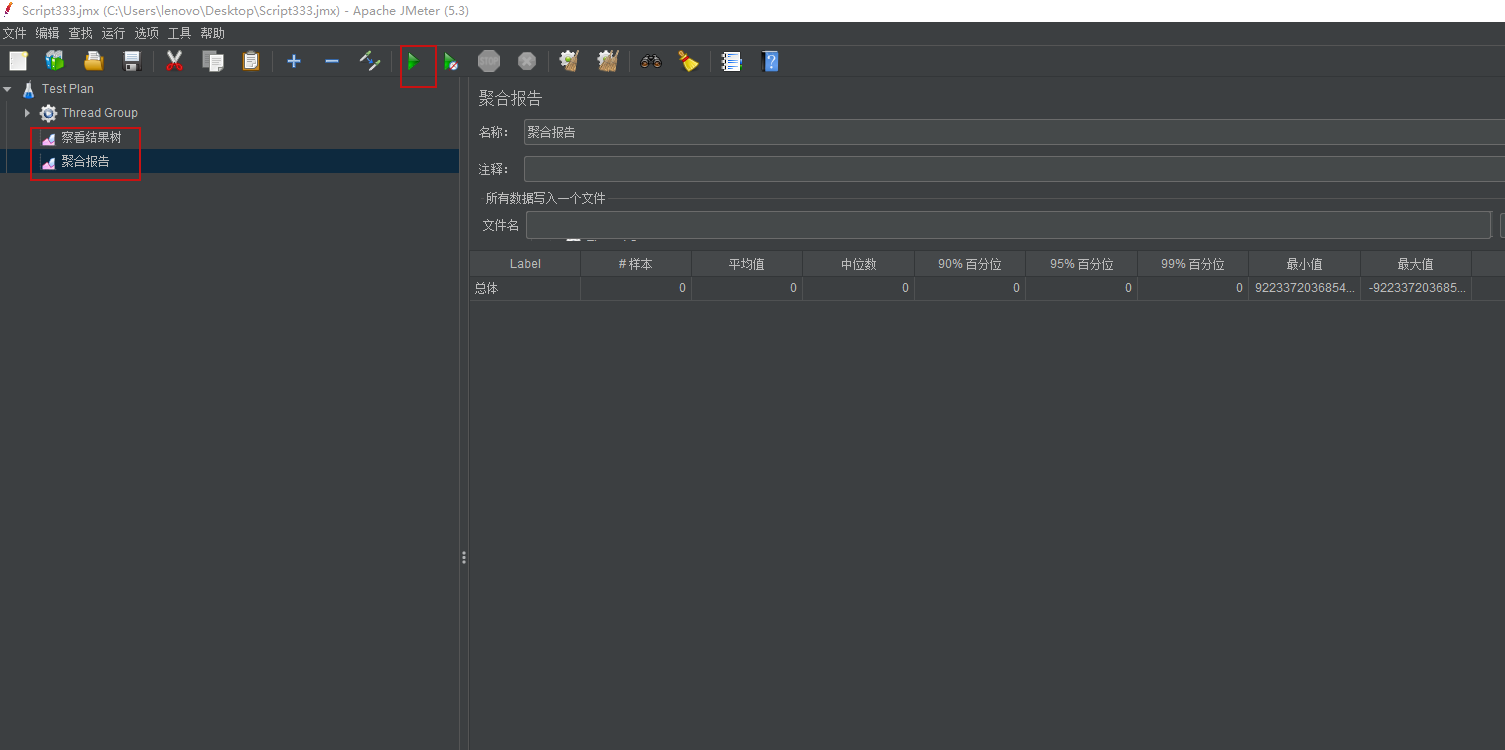The image size is (1505, 750).
Task: Click the STOP test icon
Action: 489,61
